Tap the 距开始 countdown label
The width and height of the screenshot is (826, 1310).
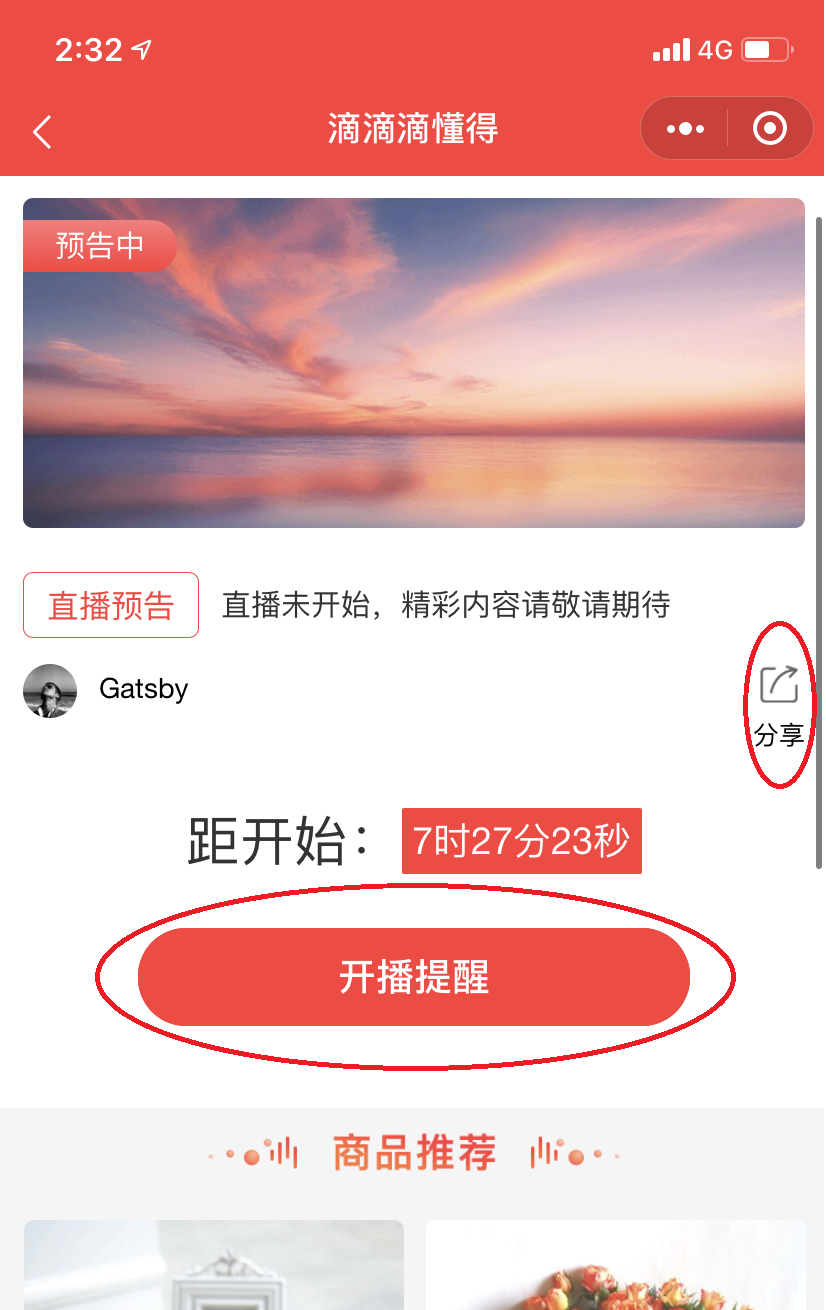tap(280, 841)
